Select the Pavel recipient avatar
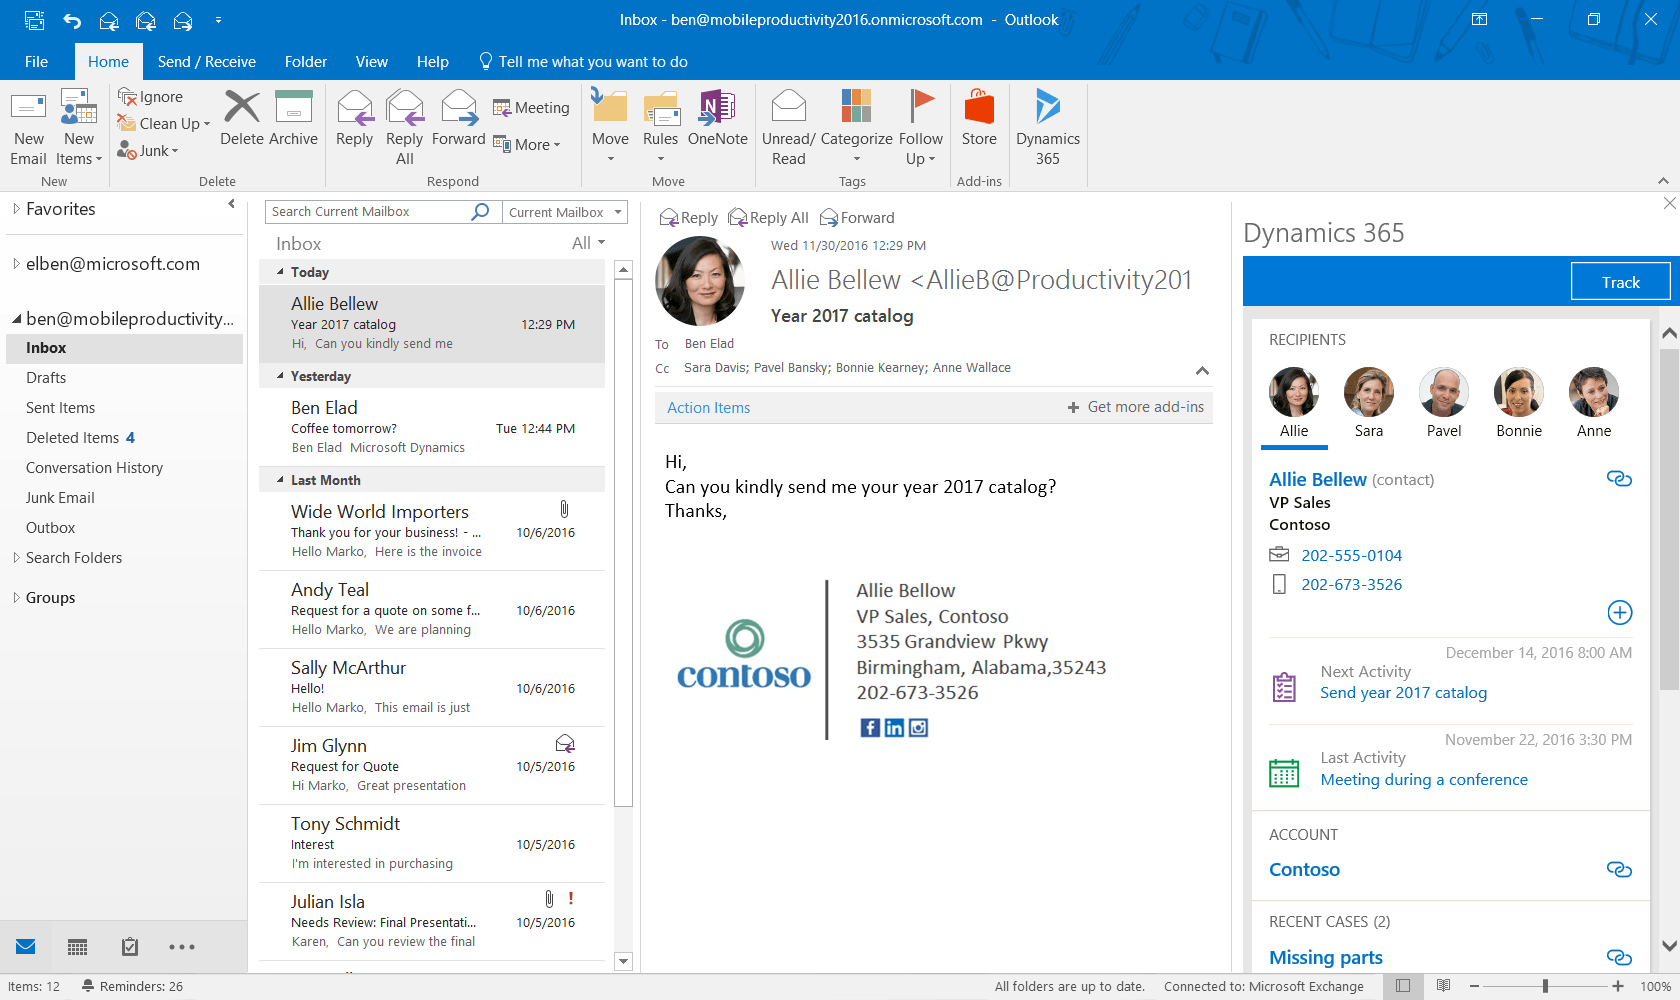 (1444, 392)
